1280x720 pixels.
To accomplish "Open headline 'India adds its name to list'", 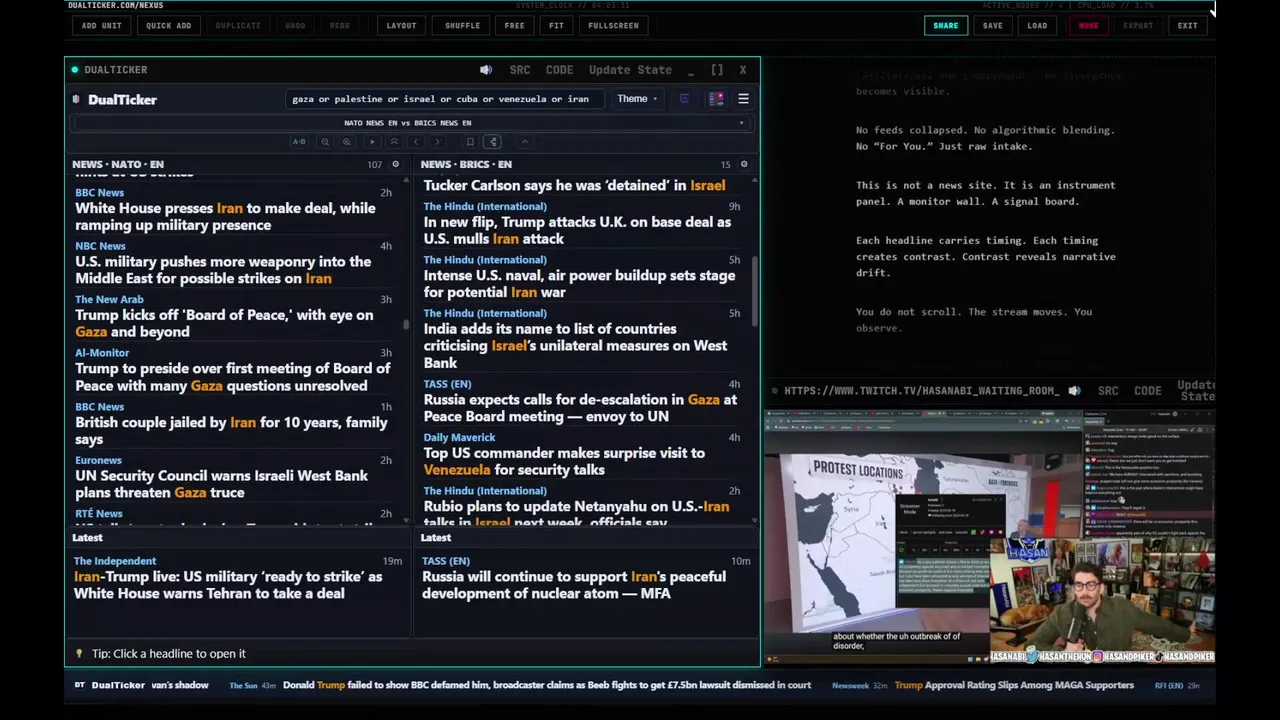I will pos(575,346).
